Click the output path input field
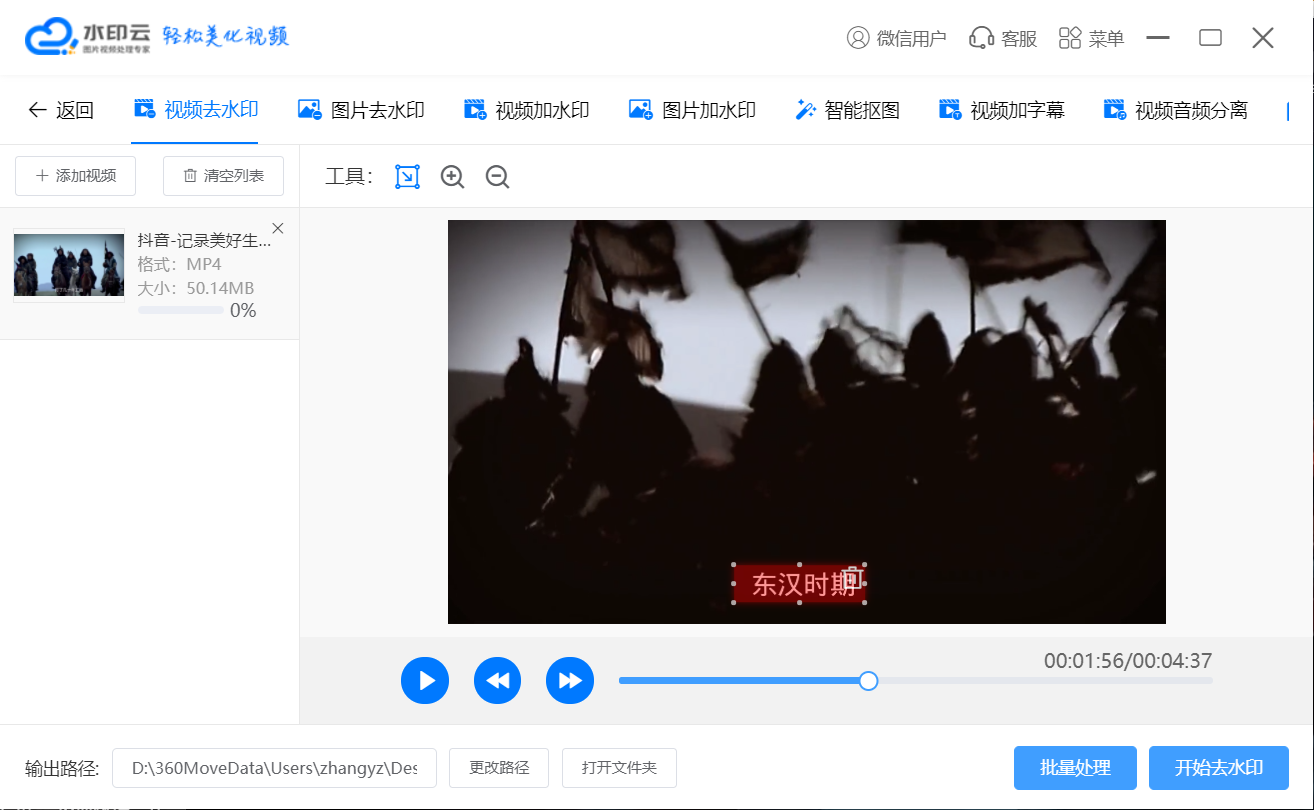 (x=274, y=768)
